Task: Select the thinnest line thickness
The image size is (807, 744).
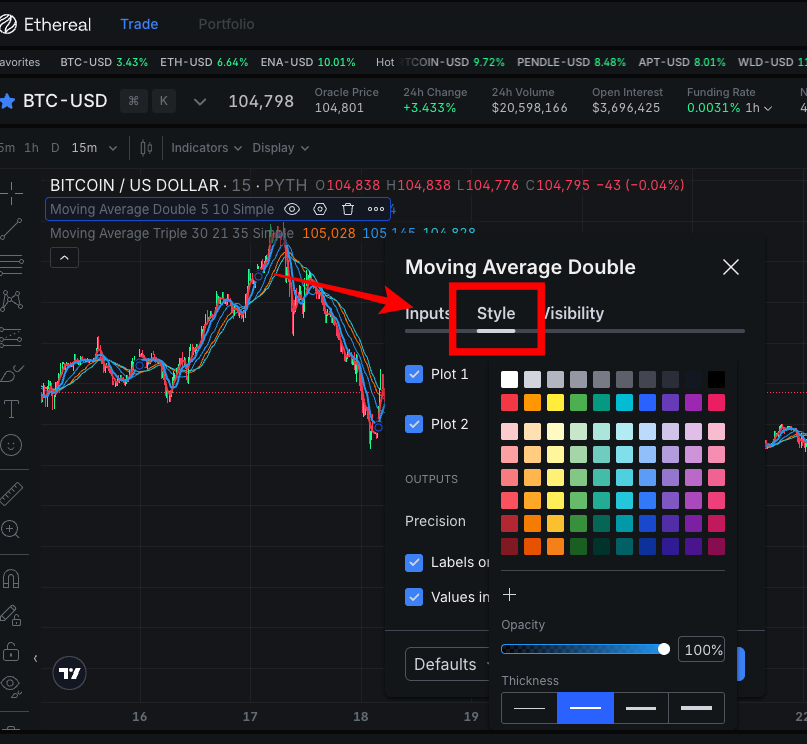Action: click(x=529, y=708)
